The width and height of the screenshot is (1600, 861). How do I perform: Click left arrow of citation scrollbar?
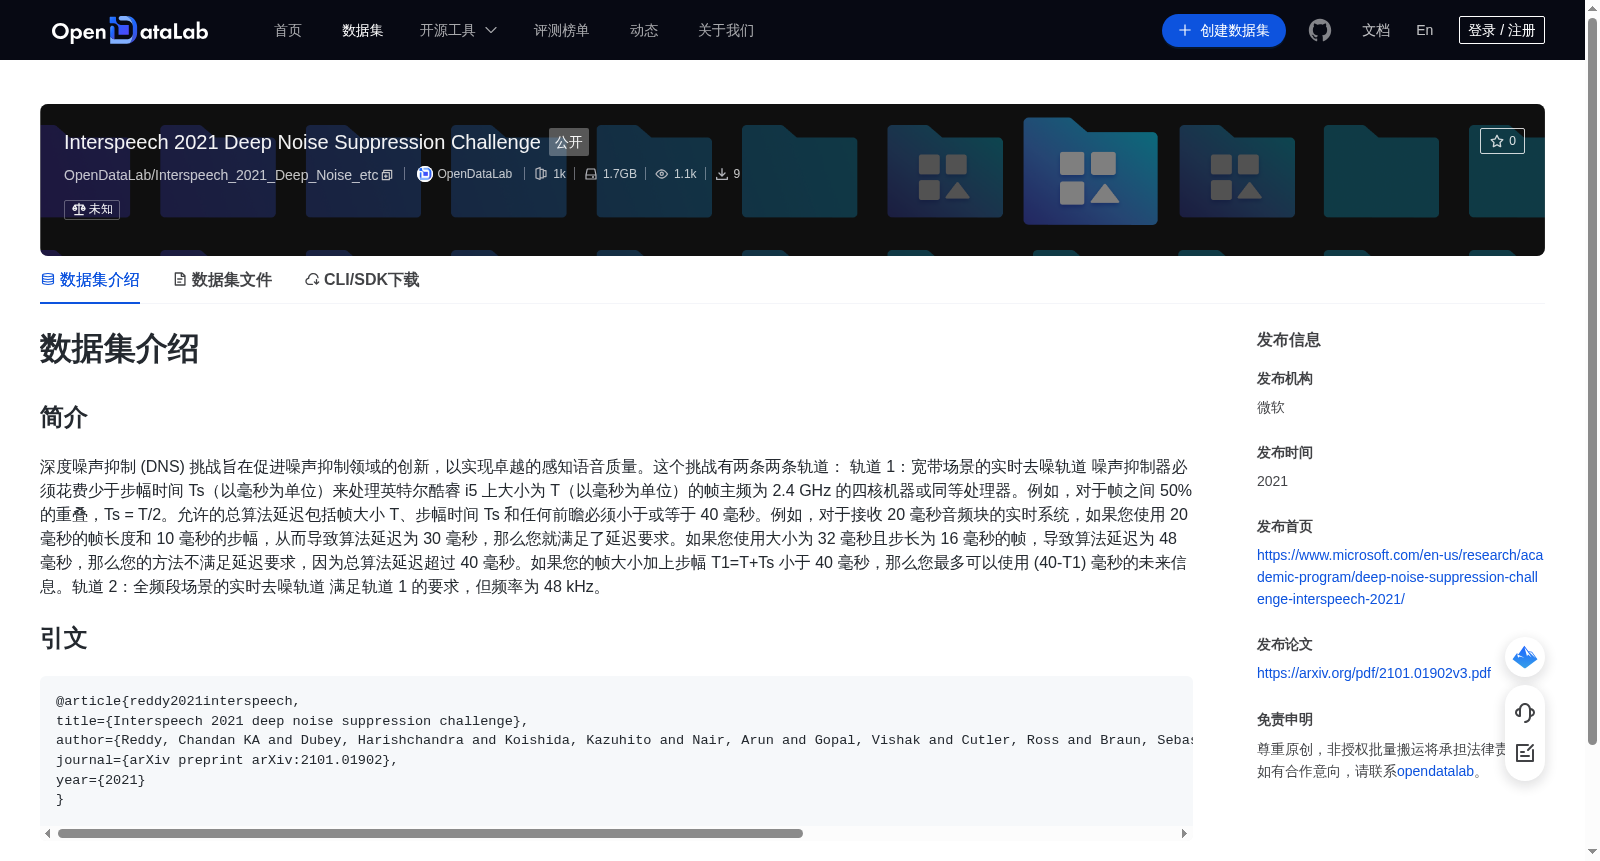coord(47,833)
